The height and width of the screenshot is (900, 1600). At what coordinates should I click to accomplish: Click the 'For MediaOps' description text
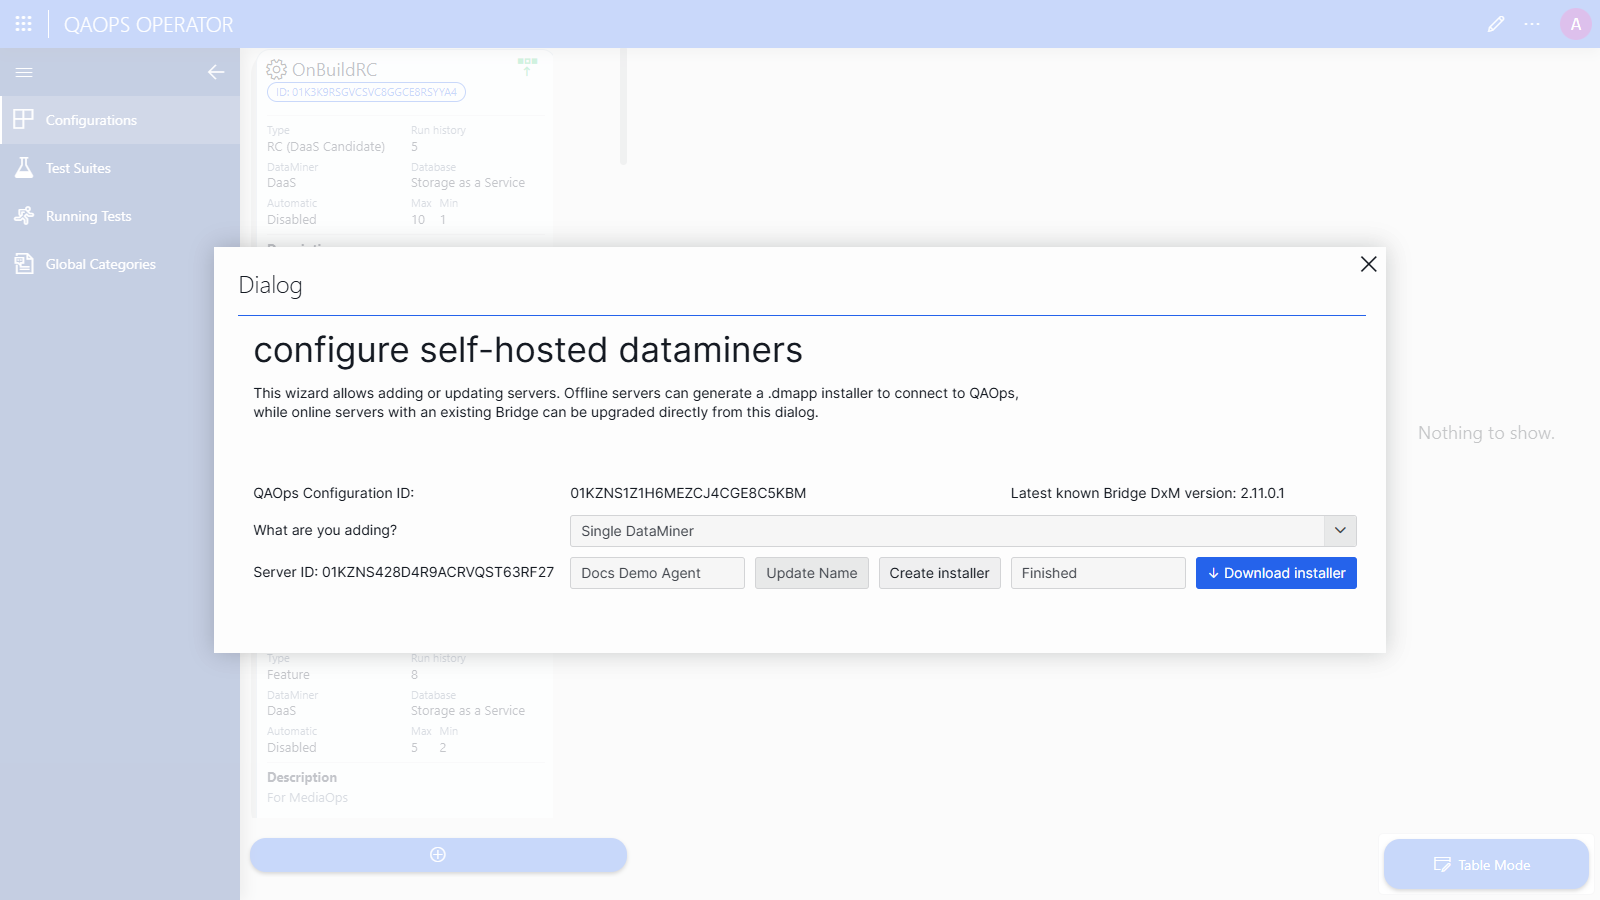click(x=308, y=798)
